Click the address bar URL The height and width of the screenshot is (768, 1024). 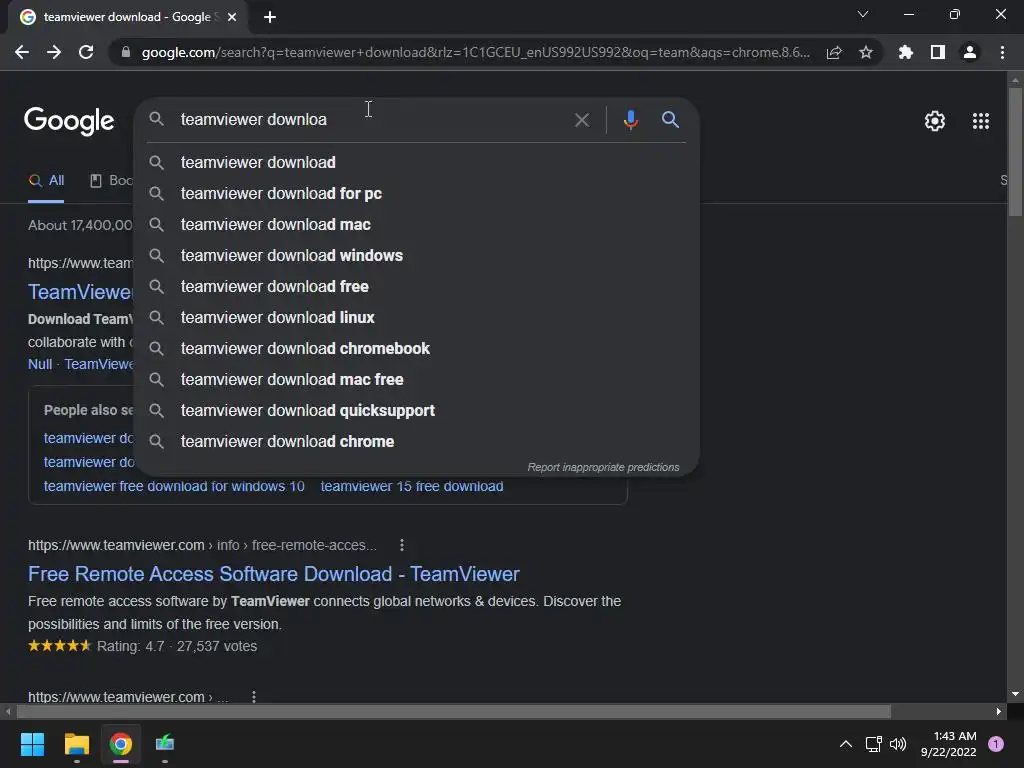475,52
